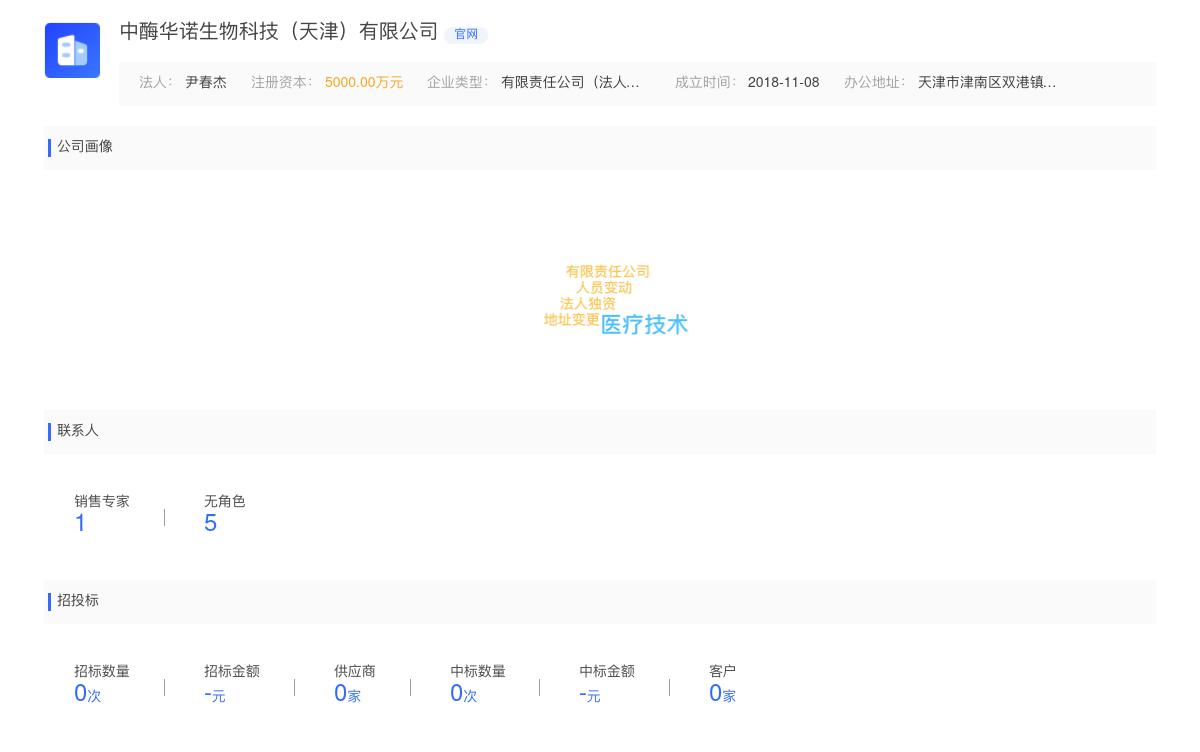1200x752 pixels.
Task: Click the blue company logo icon
Action: (72, 50)
